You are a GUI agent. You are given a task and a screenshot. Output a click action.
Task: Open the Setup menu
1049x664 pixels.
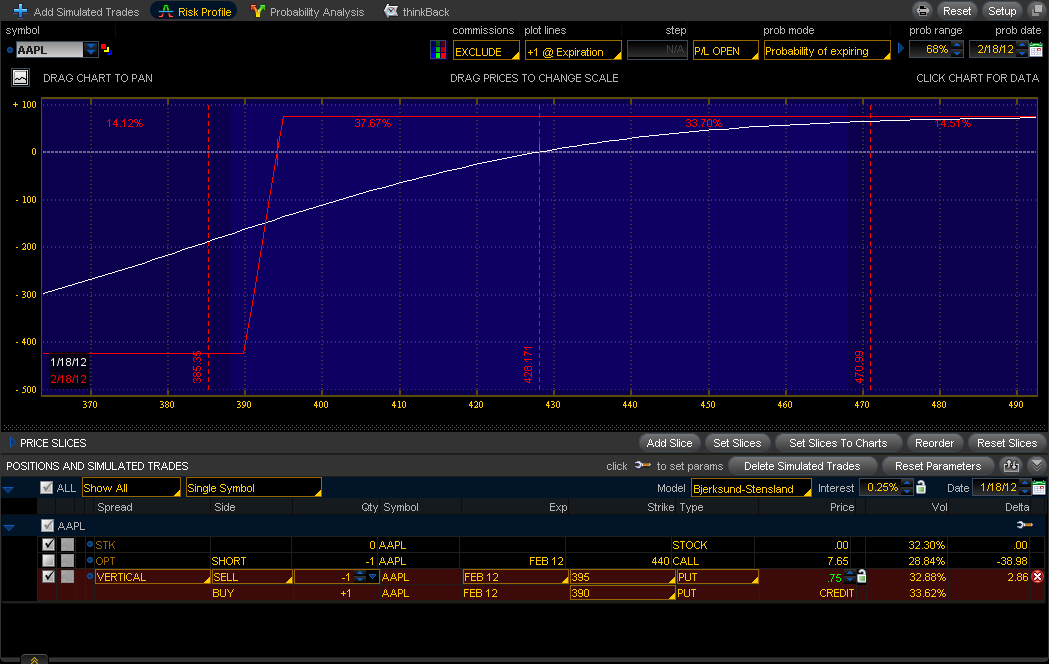1002,11
